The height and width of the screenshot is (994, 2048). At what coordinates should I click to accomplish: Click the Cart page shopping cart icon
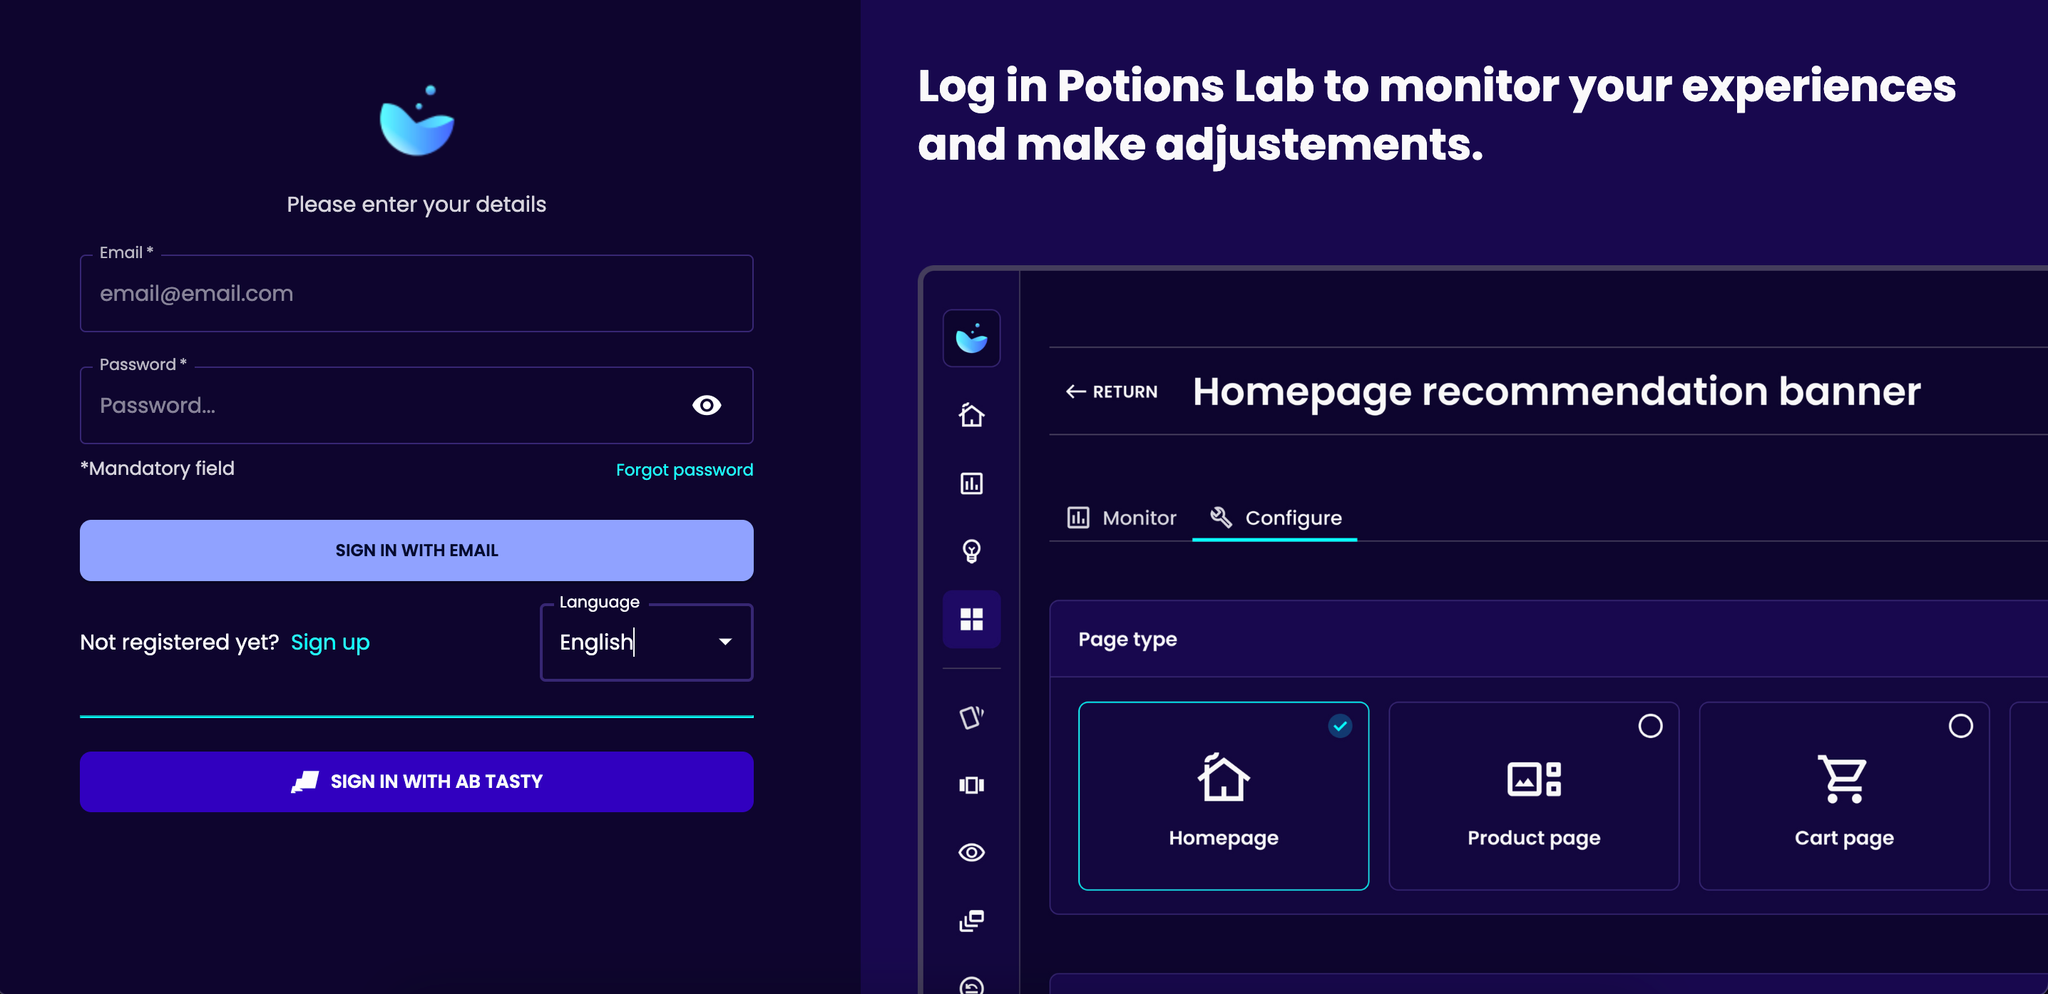click(1843, 779)
